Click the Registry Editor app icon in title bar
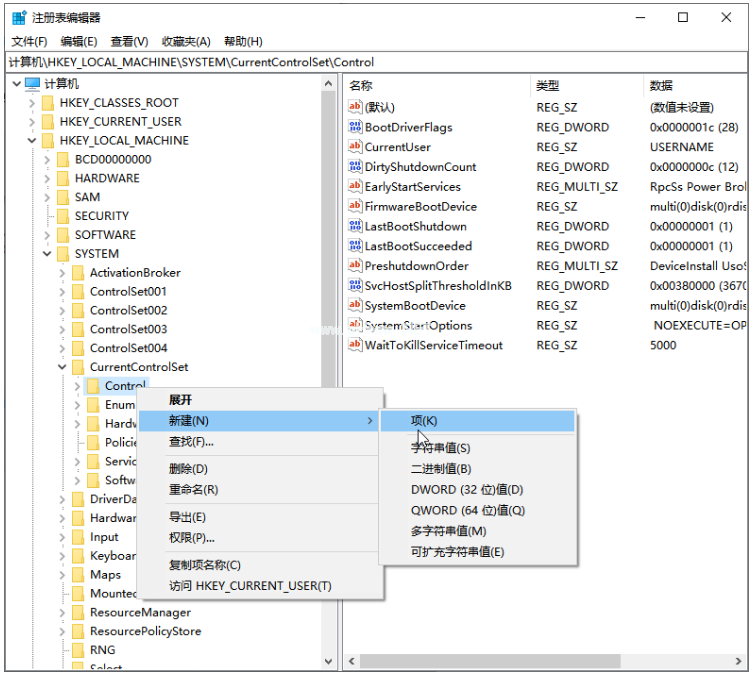This screenshot has height=676, width=753. pyautogui.click(x=18, y=18)
